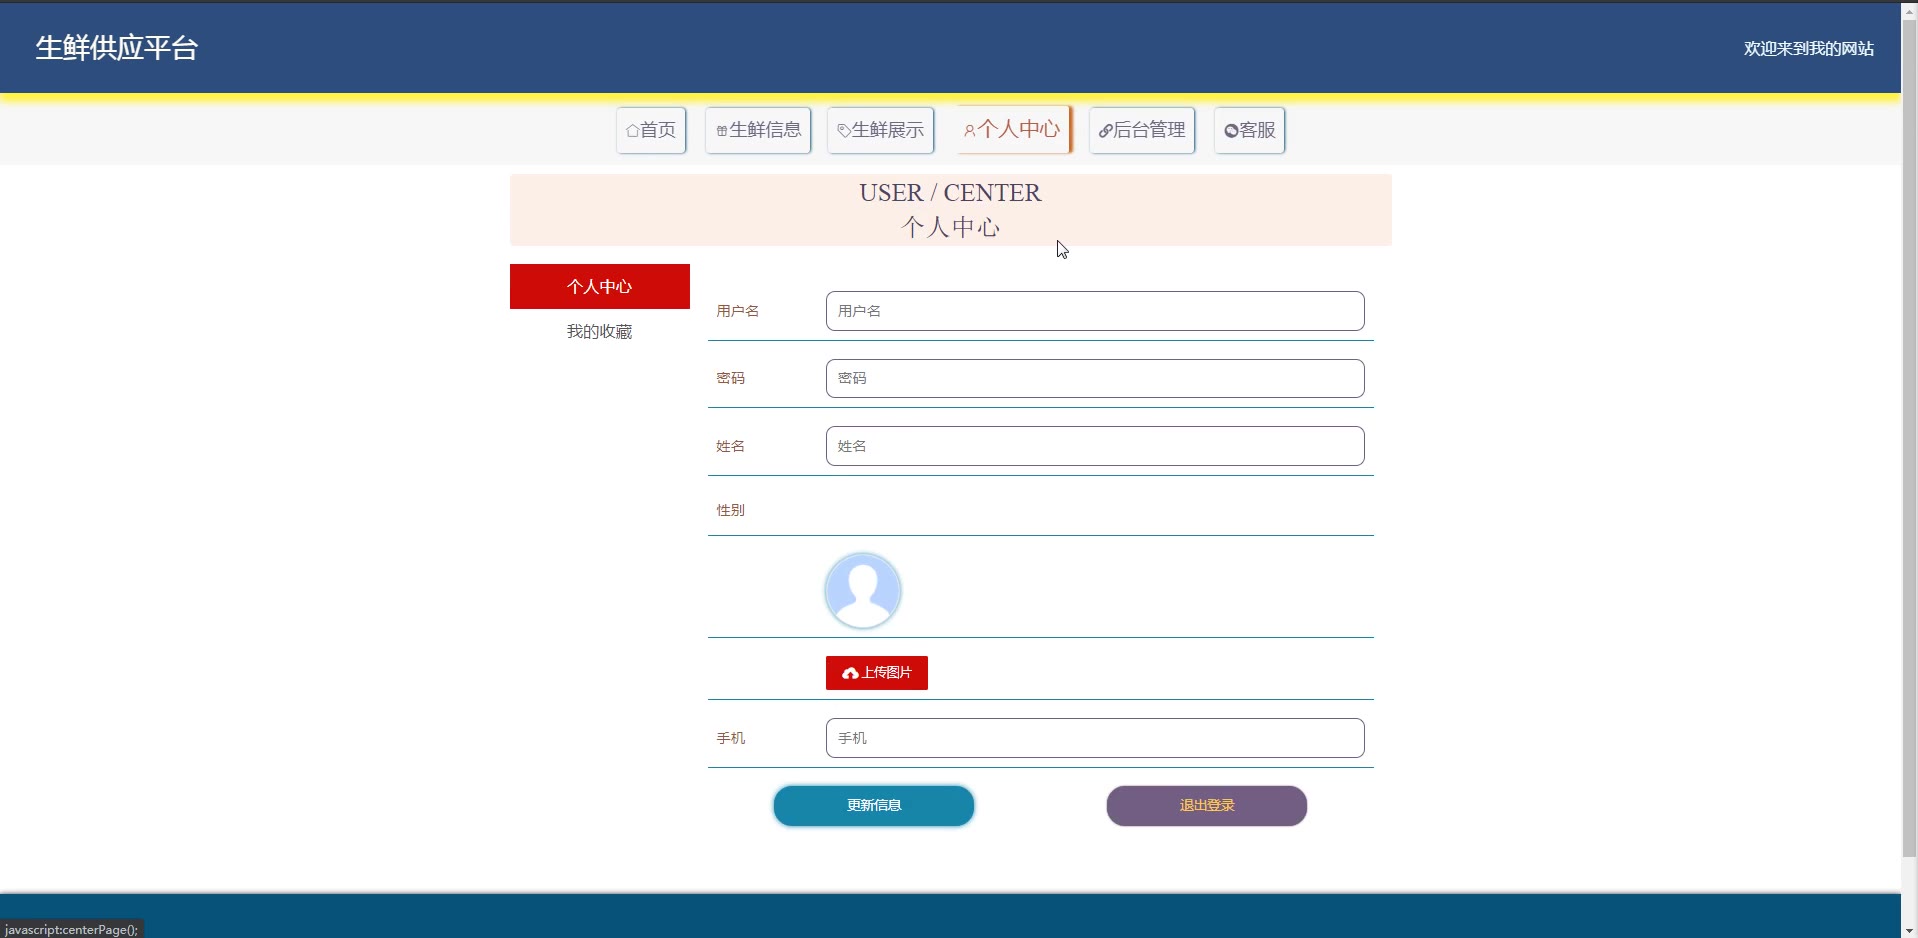Focus the 手机 input field
The image size is (1918, 938).
coord(1095,738)
